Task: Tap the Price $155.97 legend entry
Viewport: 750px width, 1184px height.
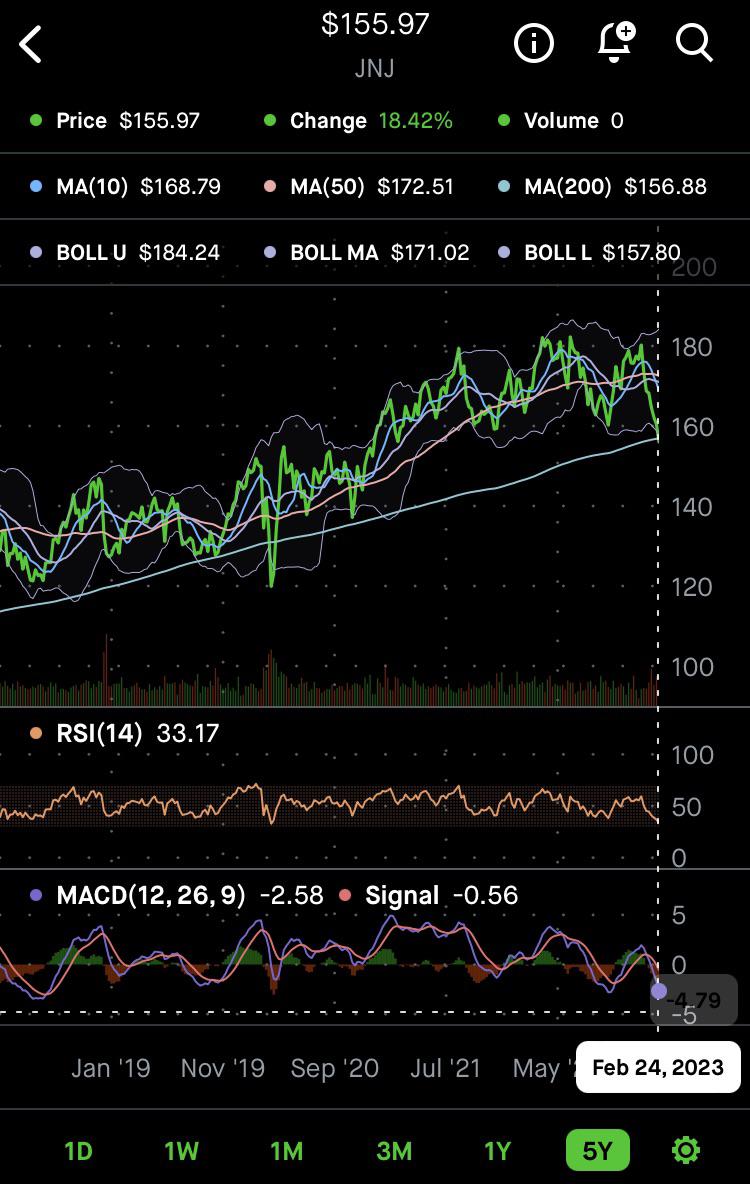Action: click(x=115, y=121)
